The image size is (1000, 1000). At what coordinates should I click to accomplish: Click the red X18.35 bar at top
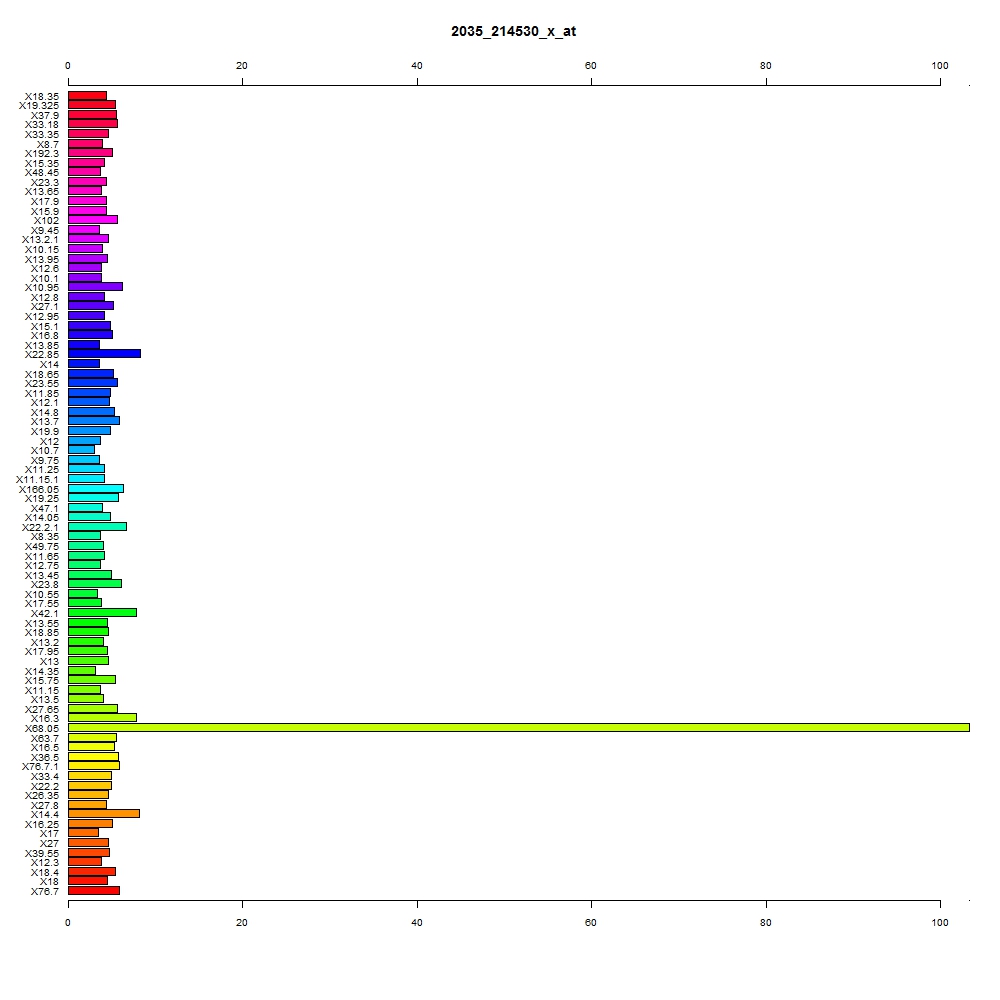click(87, 96)
